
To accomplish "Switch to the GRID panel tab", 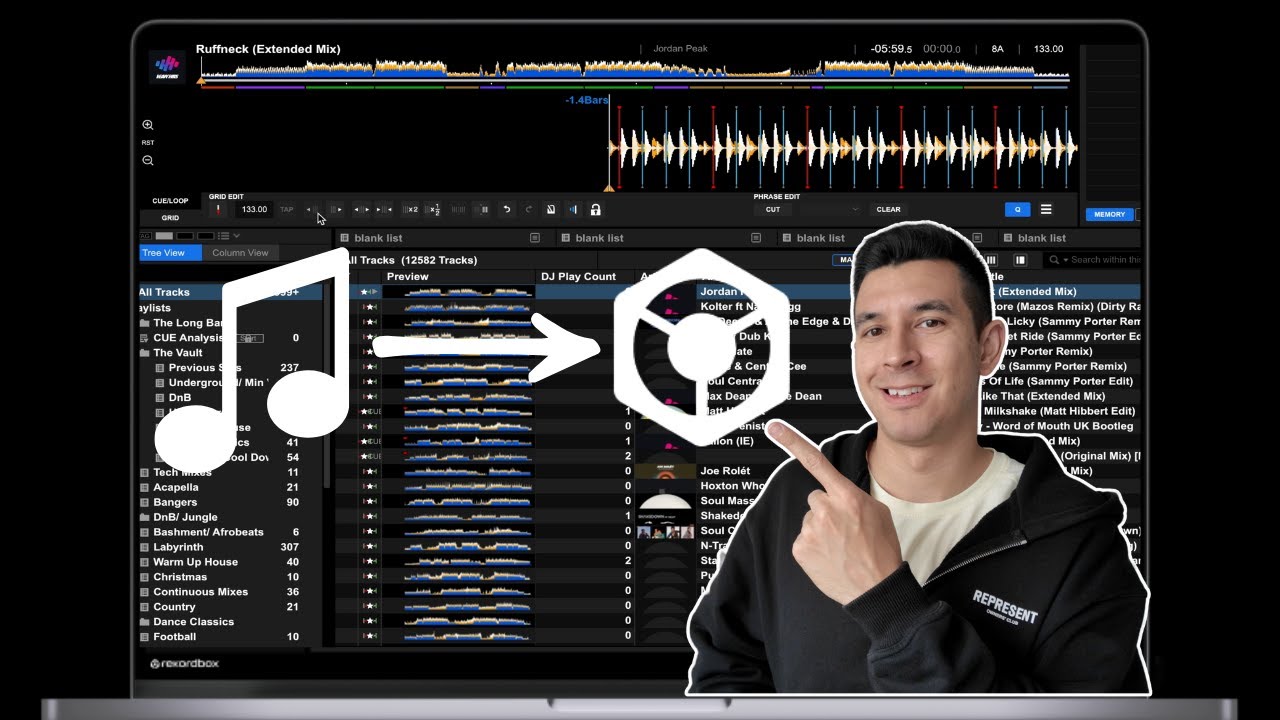I will pos(170,217).
